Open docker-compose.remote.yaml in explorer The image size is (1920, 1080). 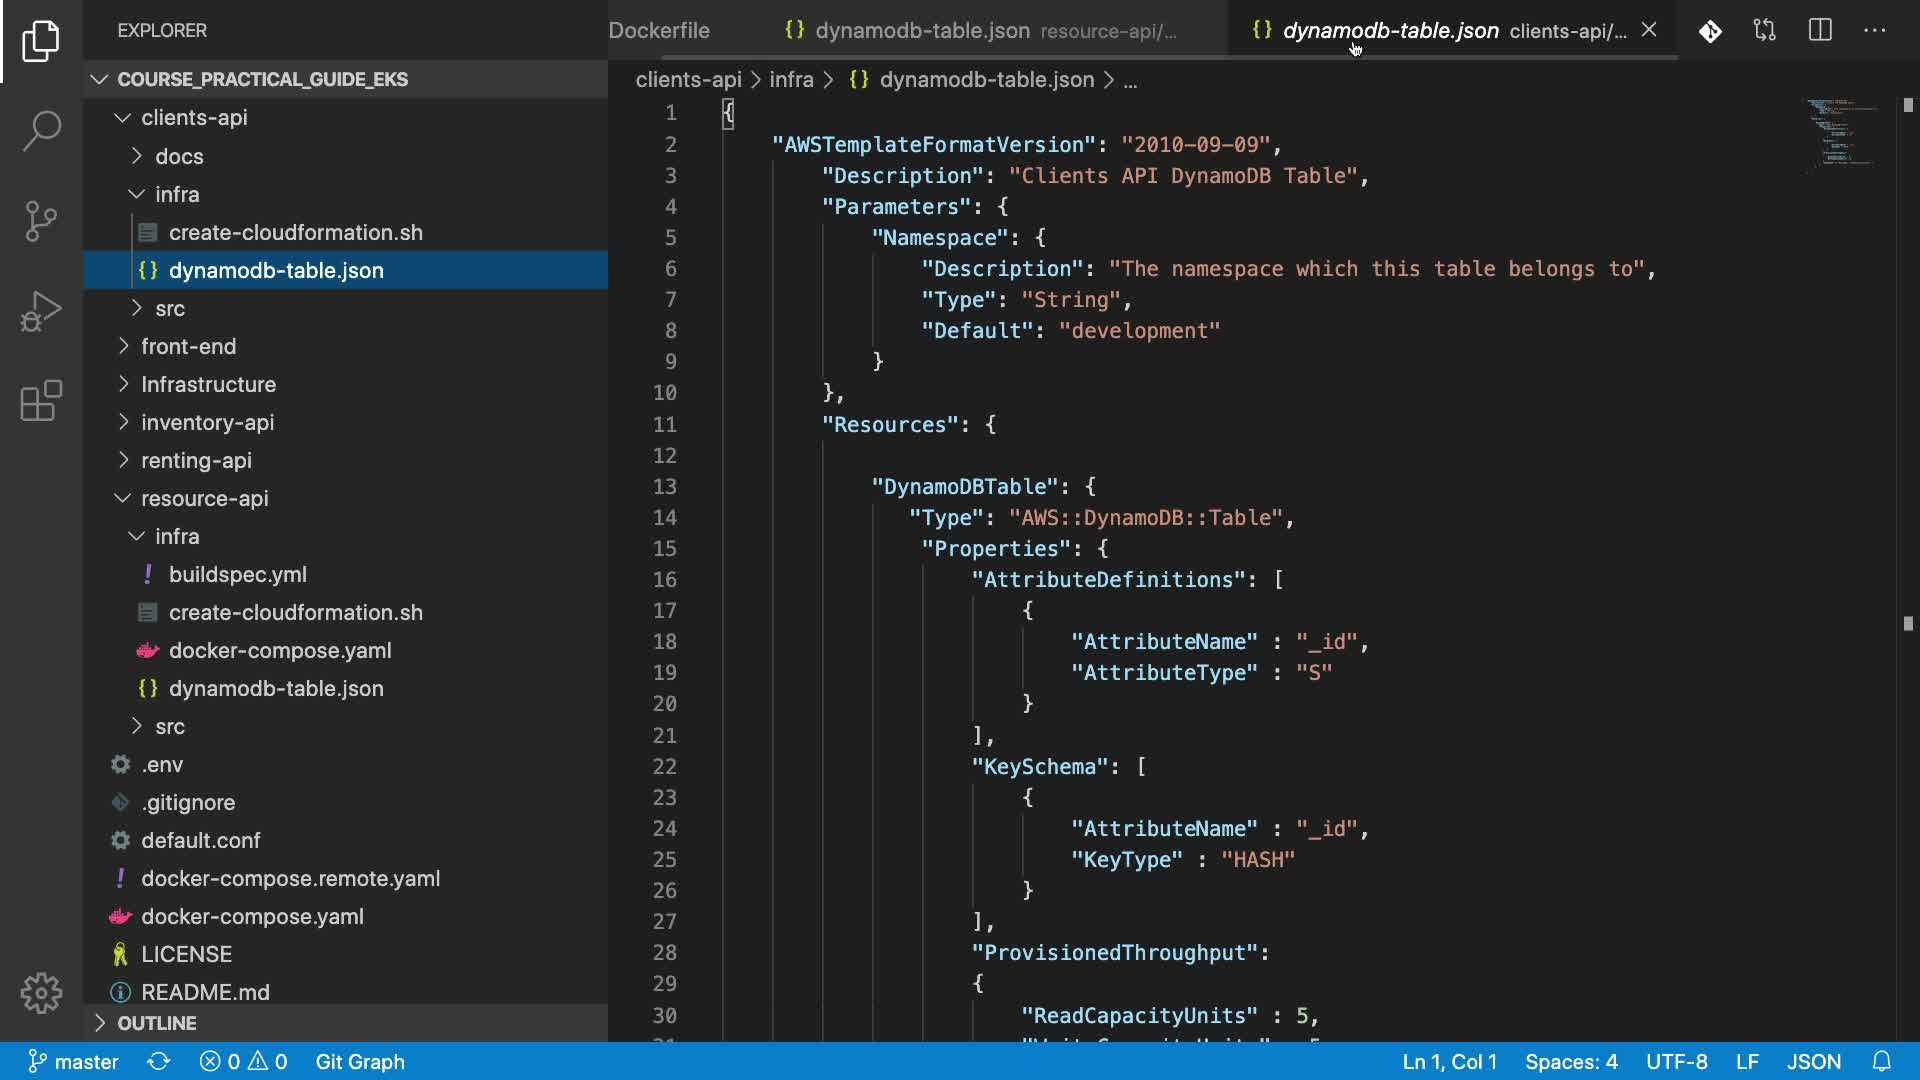tap(290, 878)
